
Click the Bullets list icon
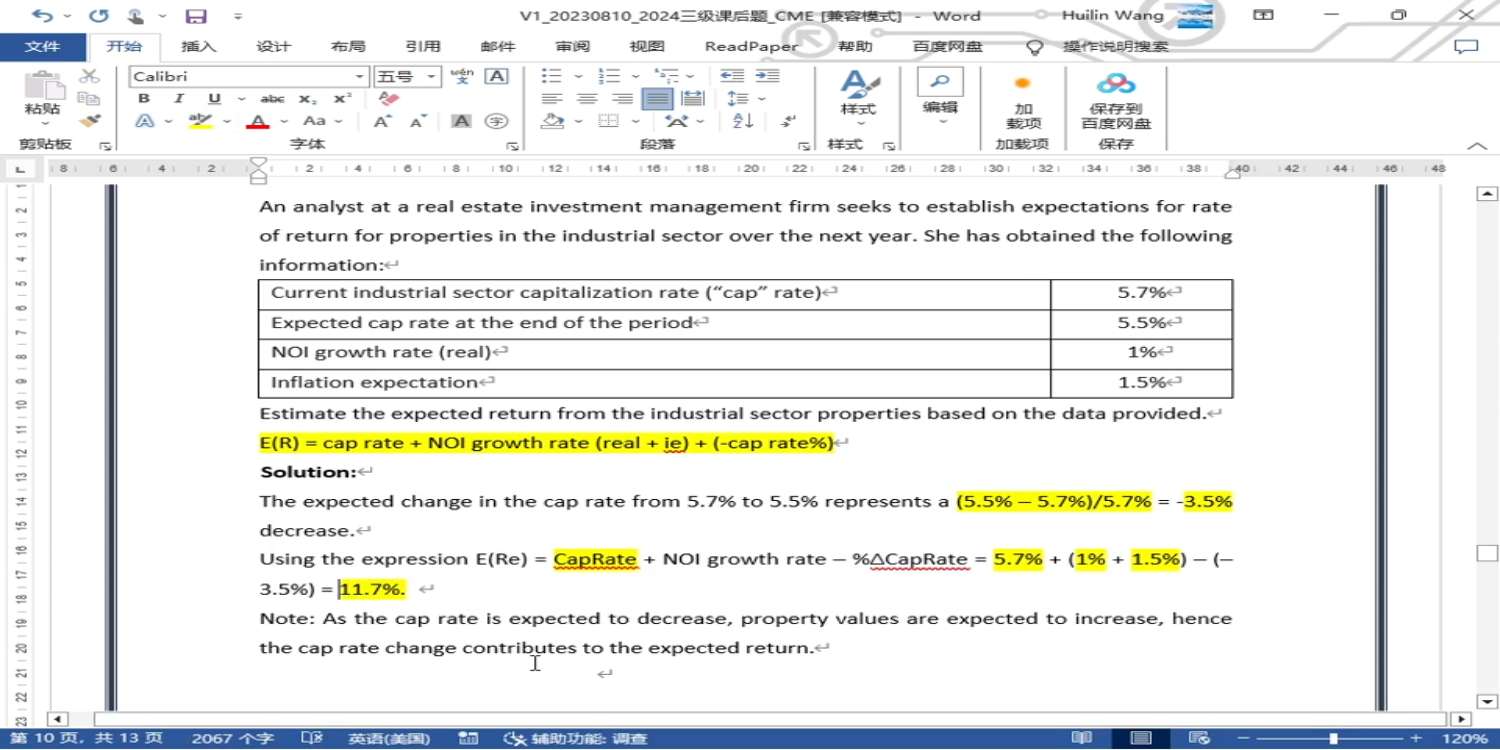pyautogui.click(x=551, y=76)
